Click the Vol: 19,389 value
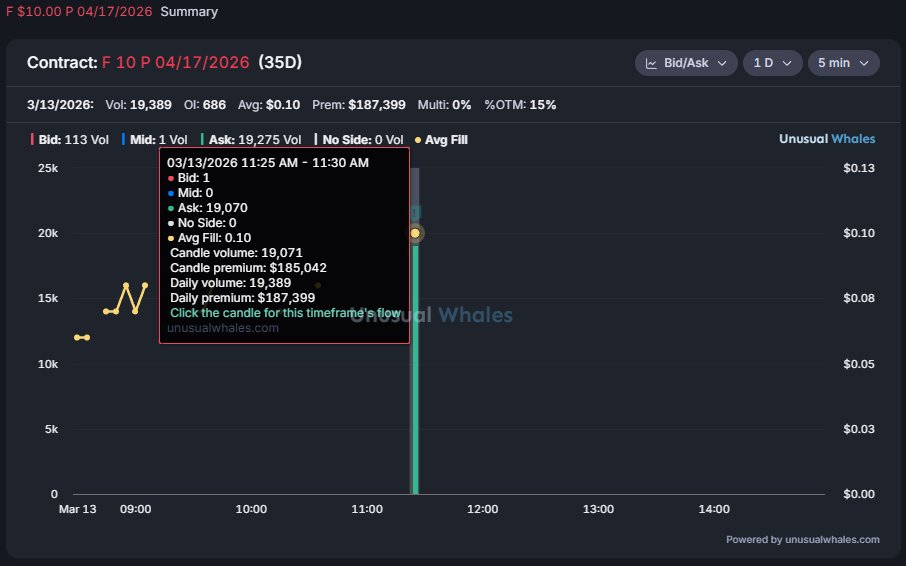 138,105
